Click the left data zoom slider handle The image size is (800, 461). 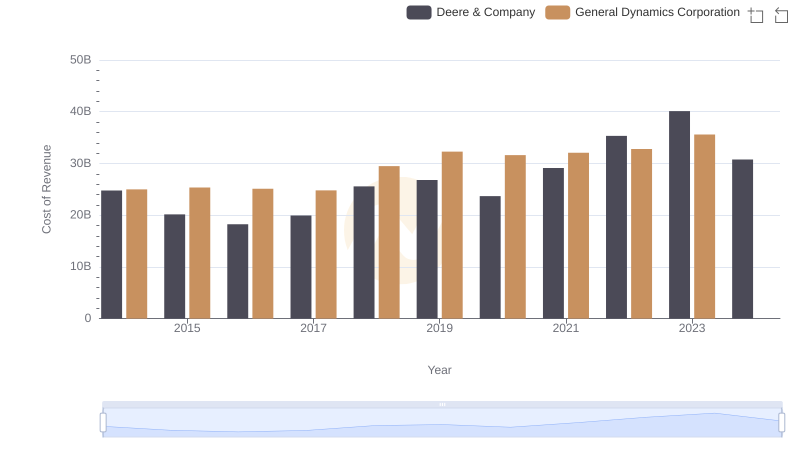[103, 422]
